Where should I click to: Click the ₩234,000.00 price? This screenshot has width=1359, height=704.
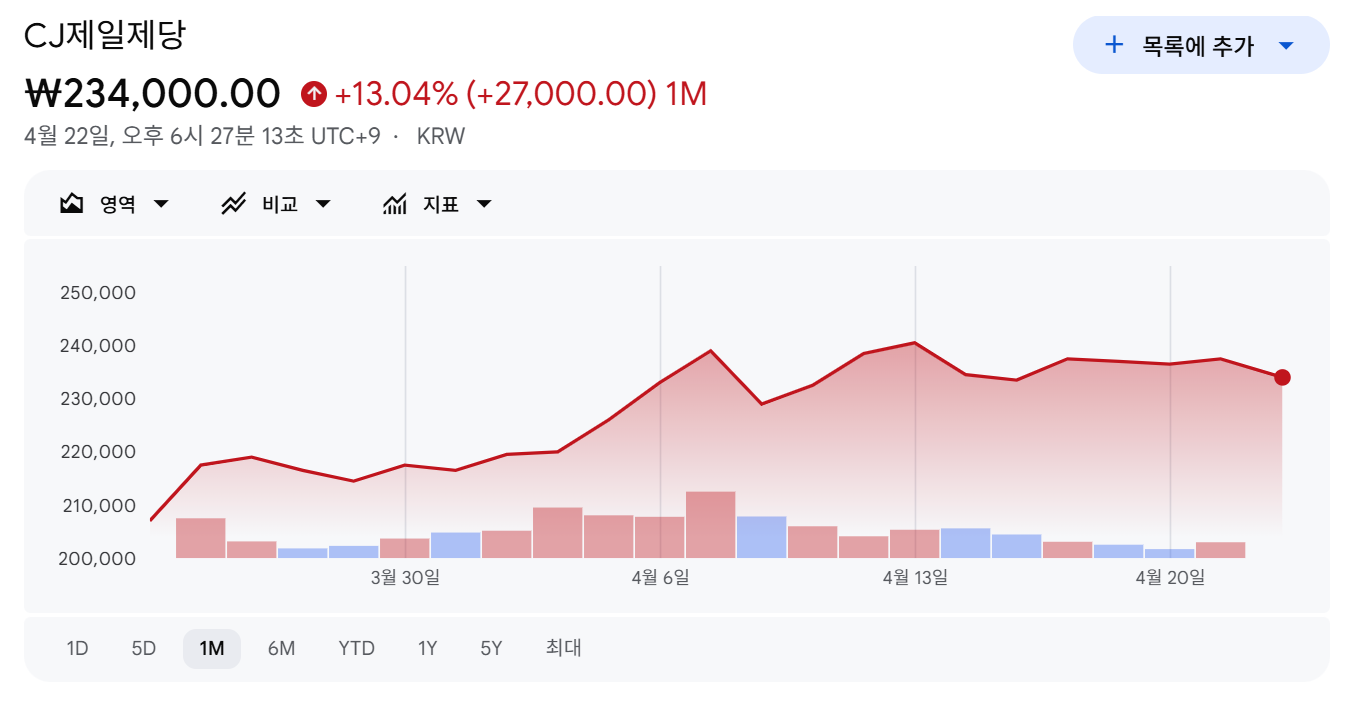pos(153,93)
